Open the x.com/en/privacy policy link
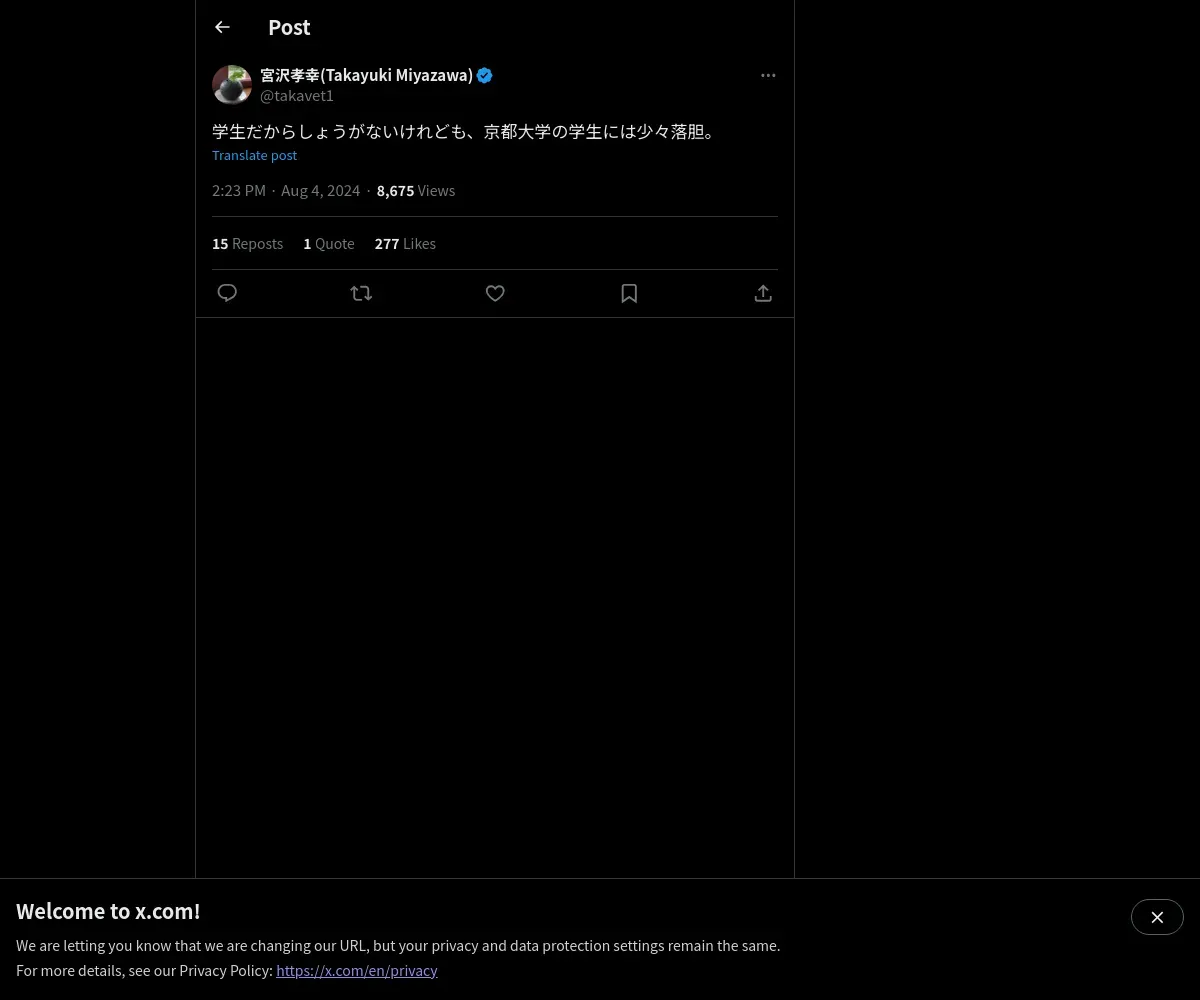Viewport: 1200px width, 1000px height. (357, 970)
